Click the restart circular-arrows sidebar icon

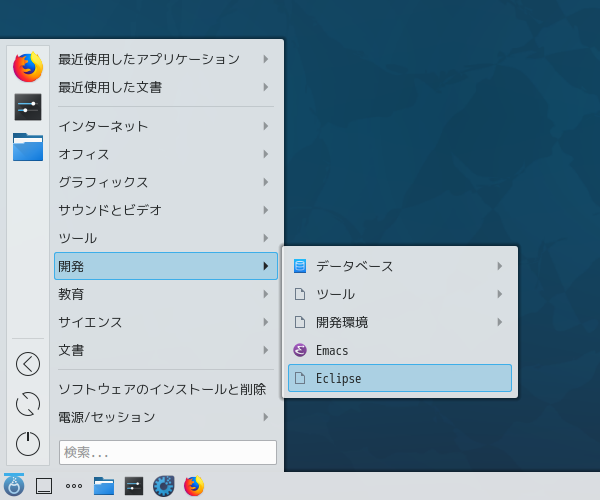28,404
